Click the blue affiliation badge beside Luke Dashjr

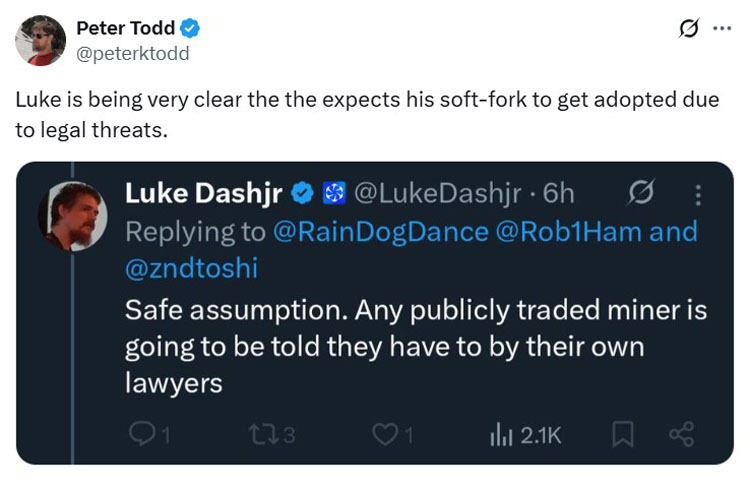[x=334, y=194]
